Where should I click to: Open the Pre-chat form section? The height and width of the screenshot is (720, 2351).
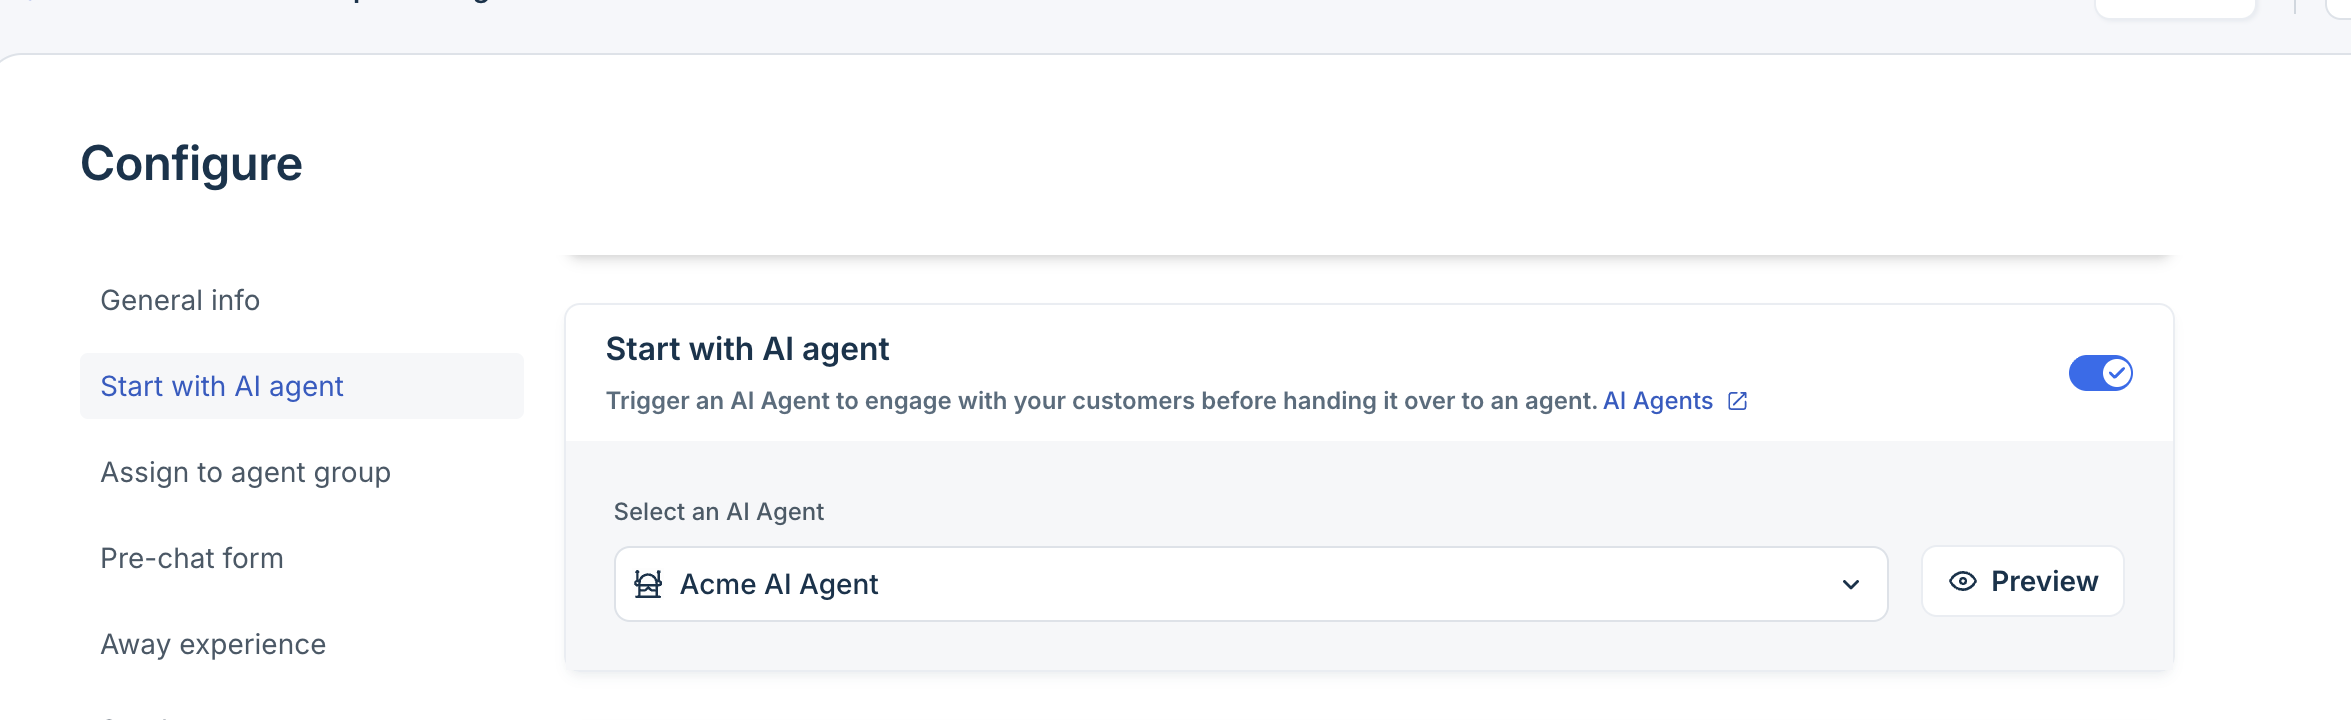(192, 558)
